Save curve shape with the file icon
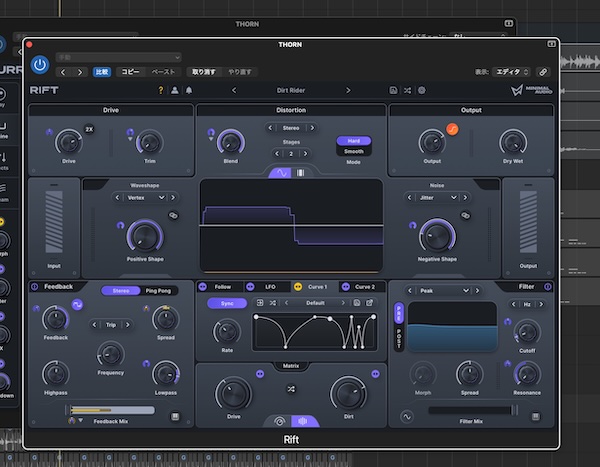 (357, 303)
